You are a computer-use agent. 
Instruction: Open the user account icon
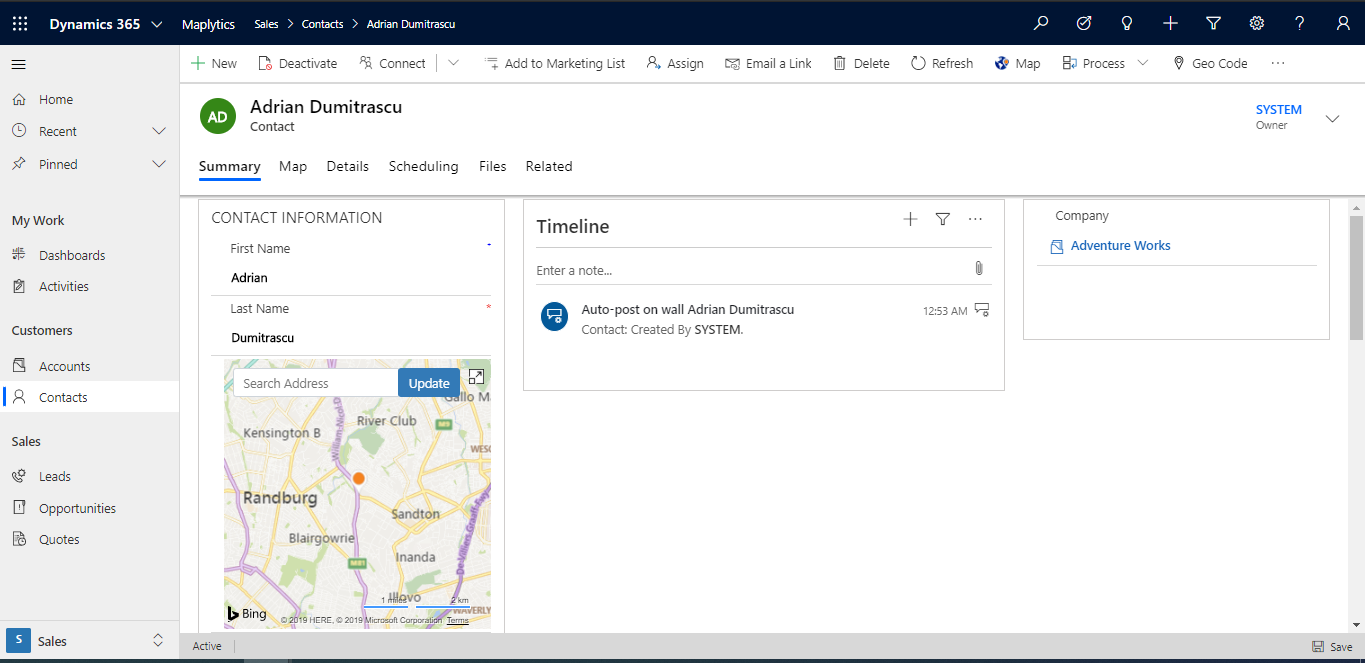pos(1343,23)
